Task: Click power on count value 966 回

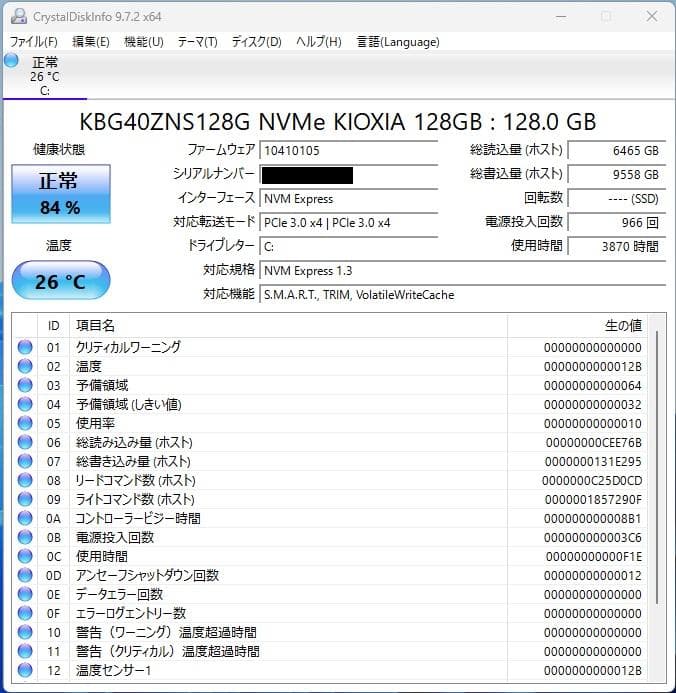Action: (616, 223)
